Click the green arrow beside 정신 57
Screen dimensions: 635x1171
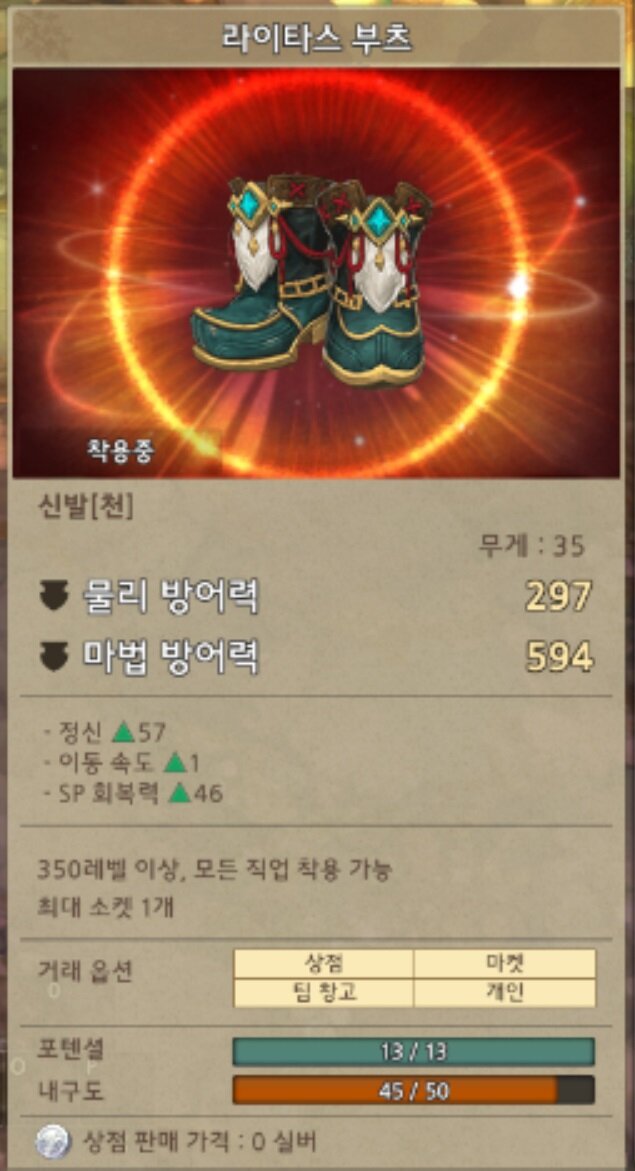click(123, 733)
